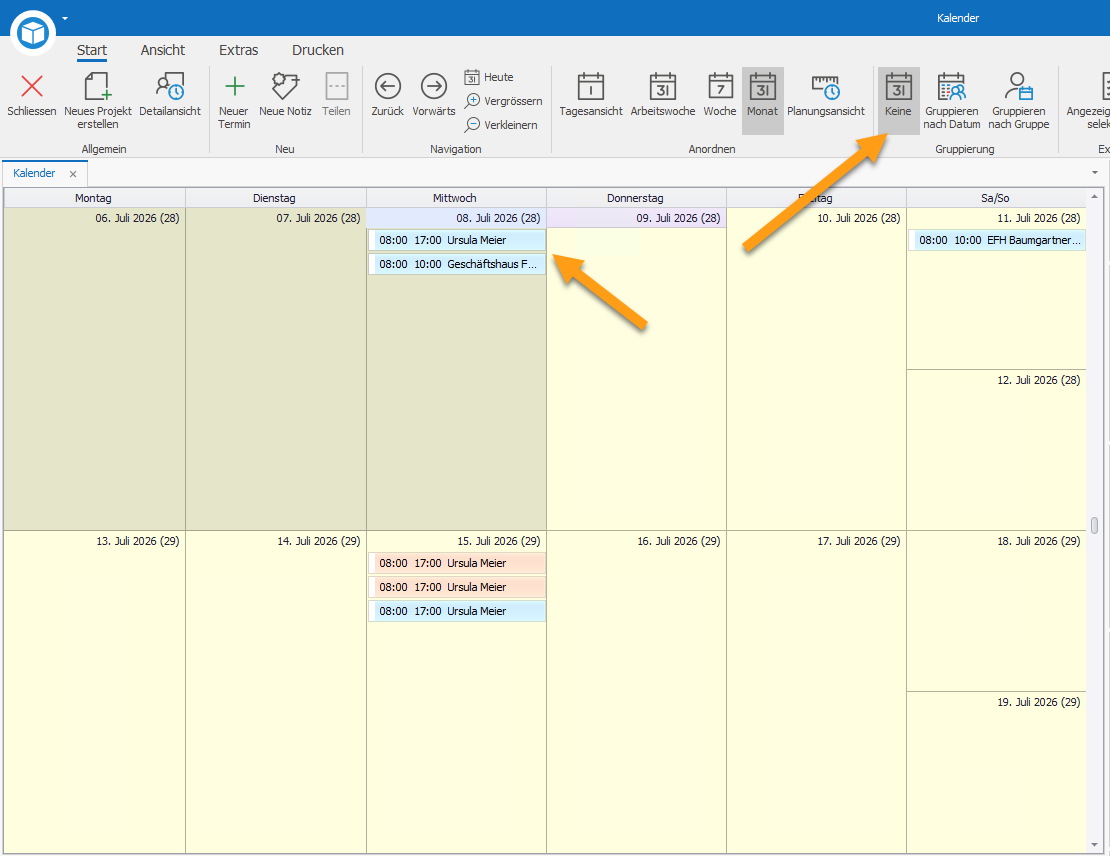Screen dimensions: 1110x856
Task: Add a new appointment via Neuer Termin
Action: (234, 101)
